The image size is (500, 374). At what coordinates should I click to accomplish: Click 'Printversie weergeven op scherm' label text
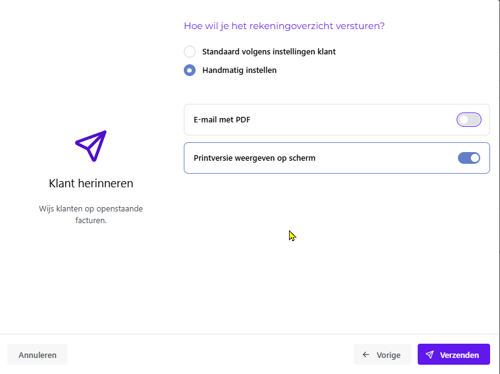254,158
